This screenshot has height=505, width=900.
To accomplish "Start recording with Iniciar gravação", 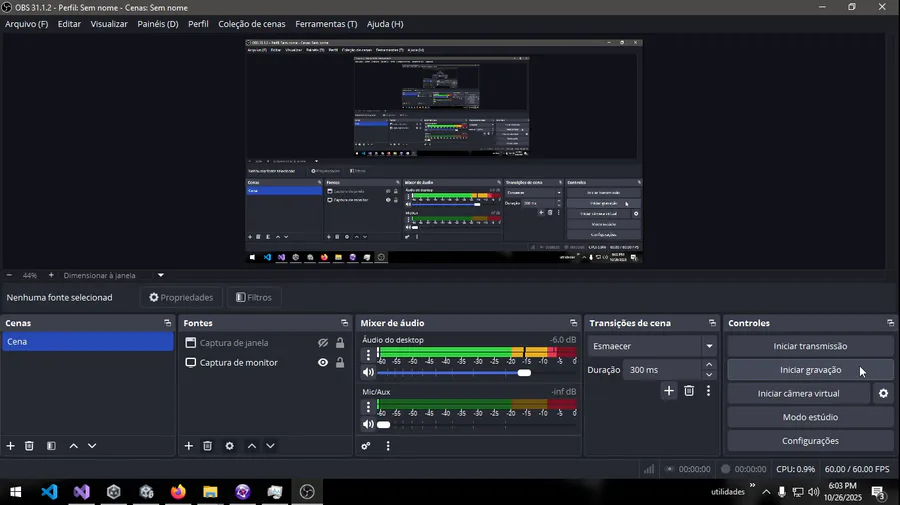I will point(810,370).
